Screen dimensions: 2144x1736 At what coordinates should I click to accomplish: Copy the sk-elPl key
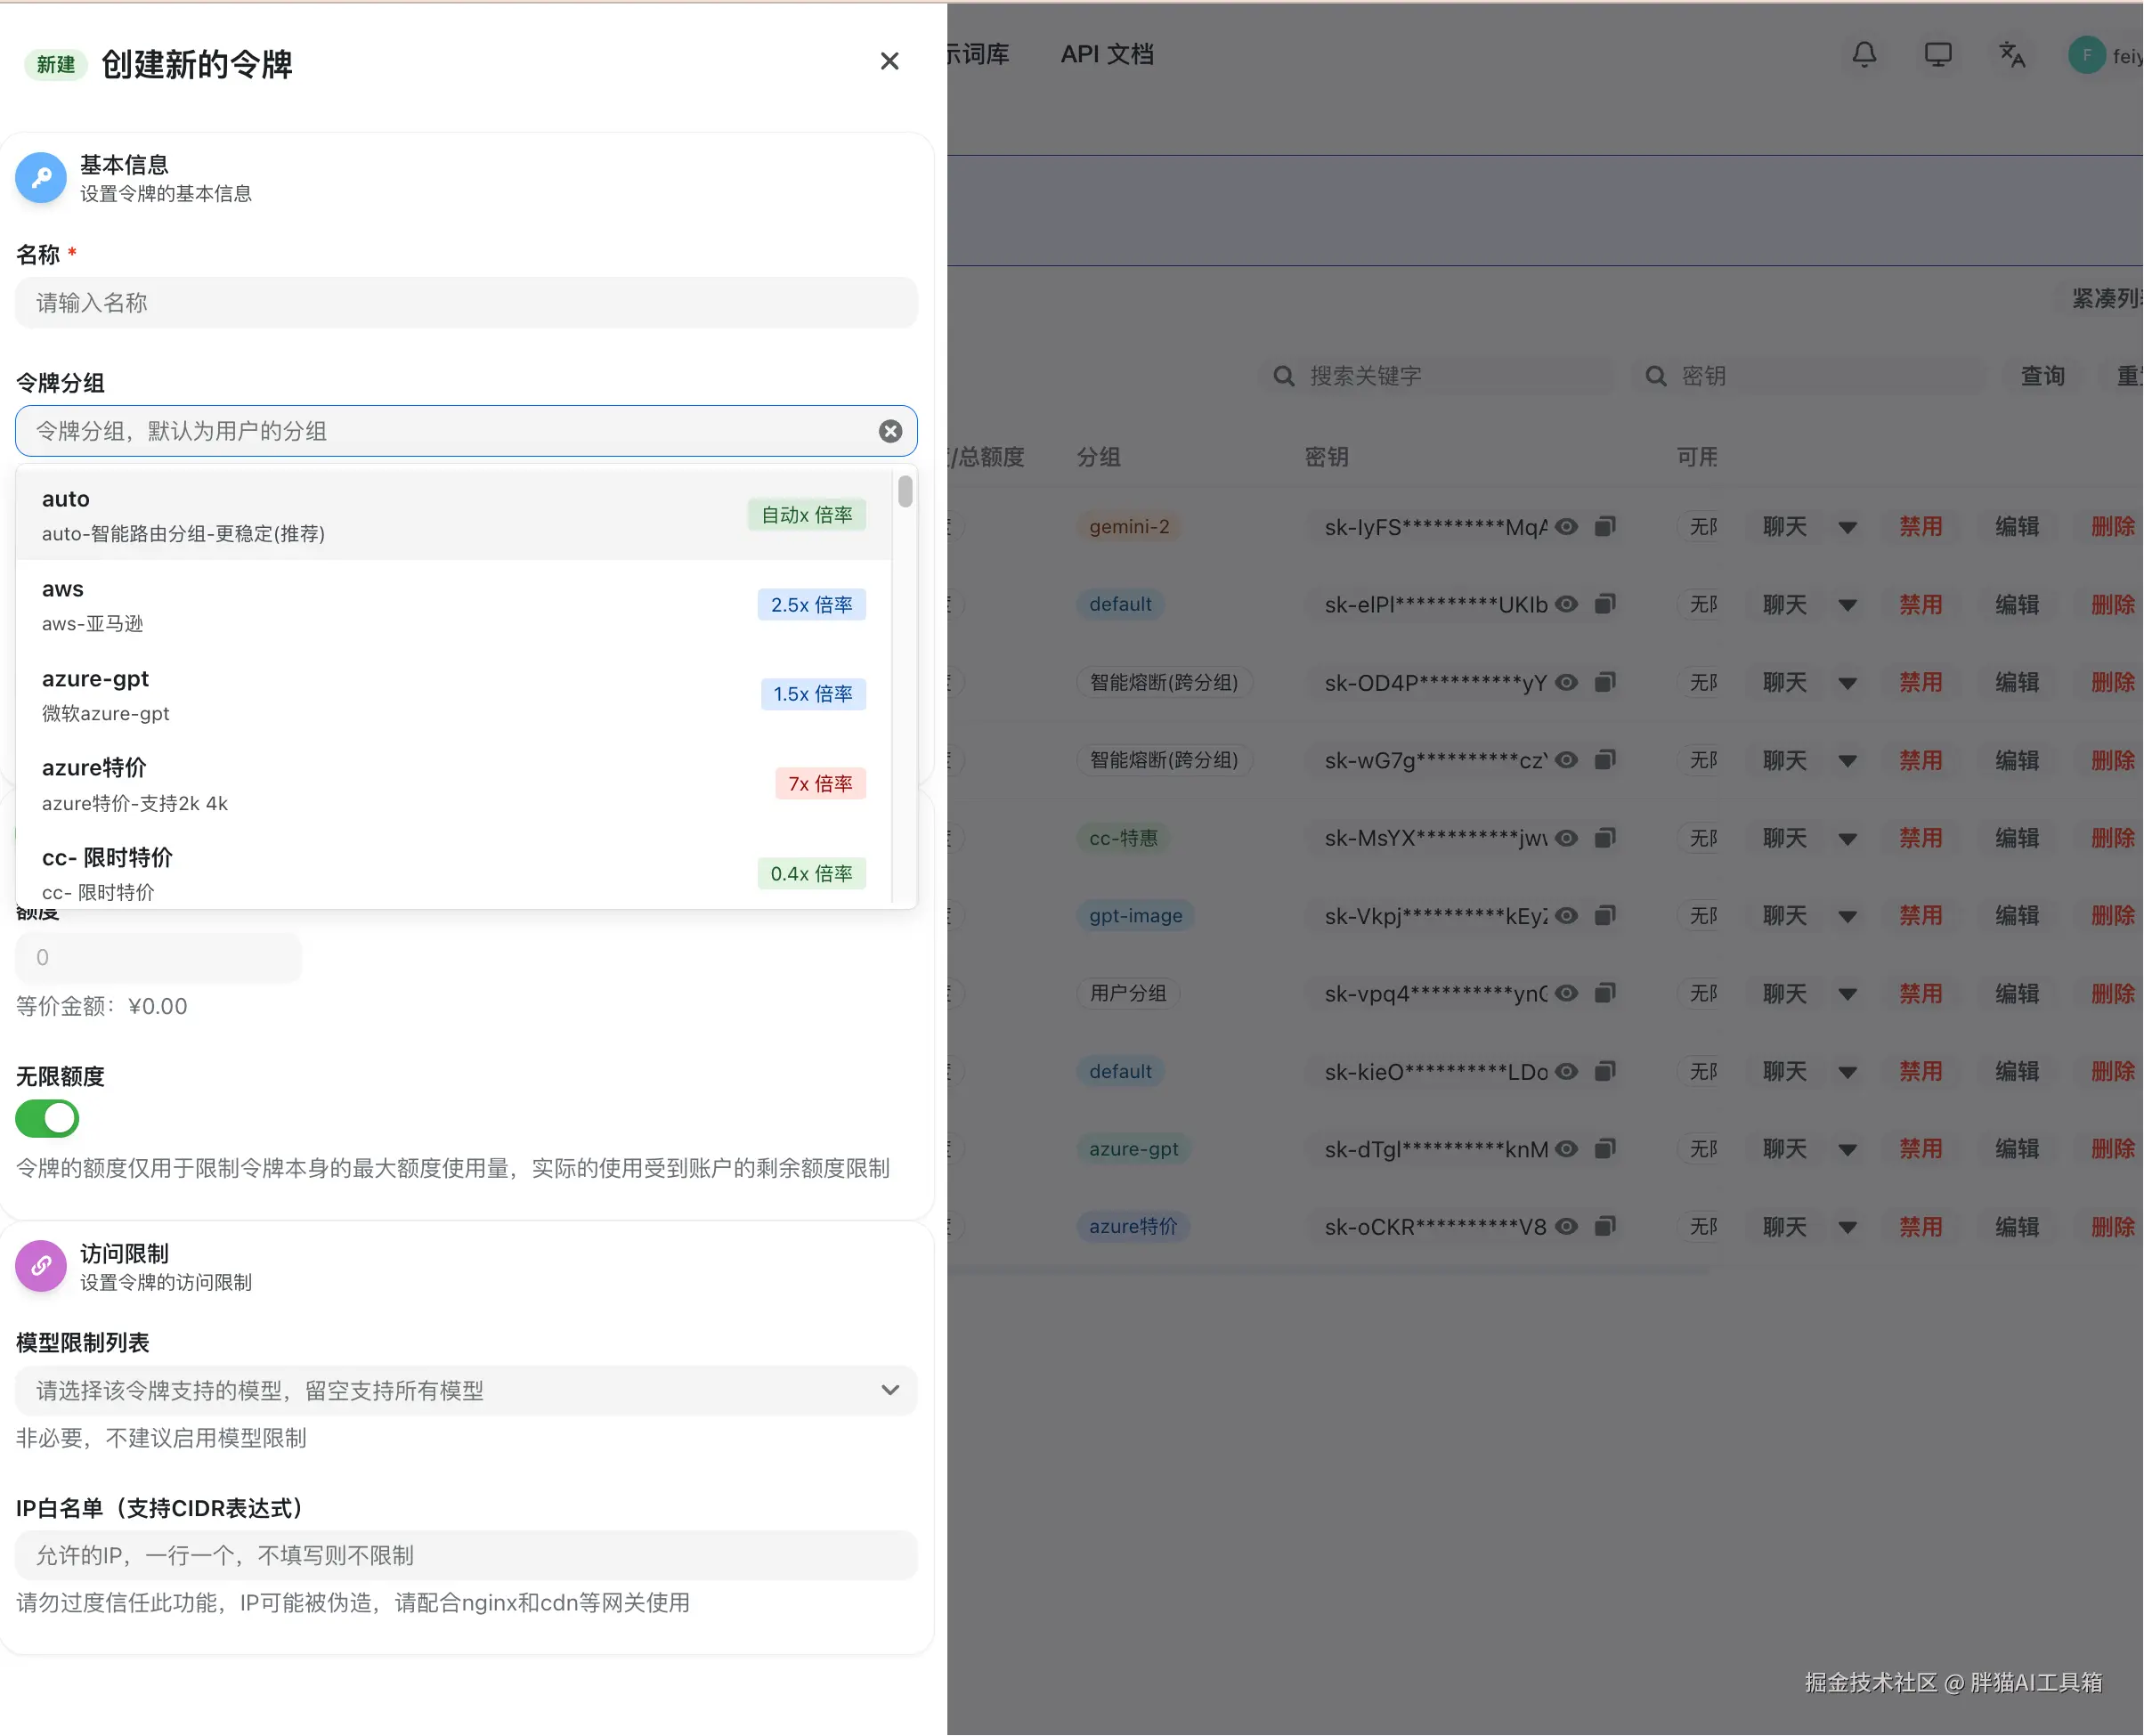tap(1605, 604)
